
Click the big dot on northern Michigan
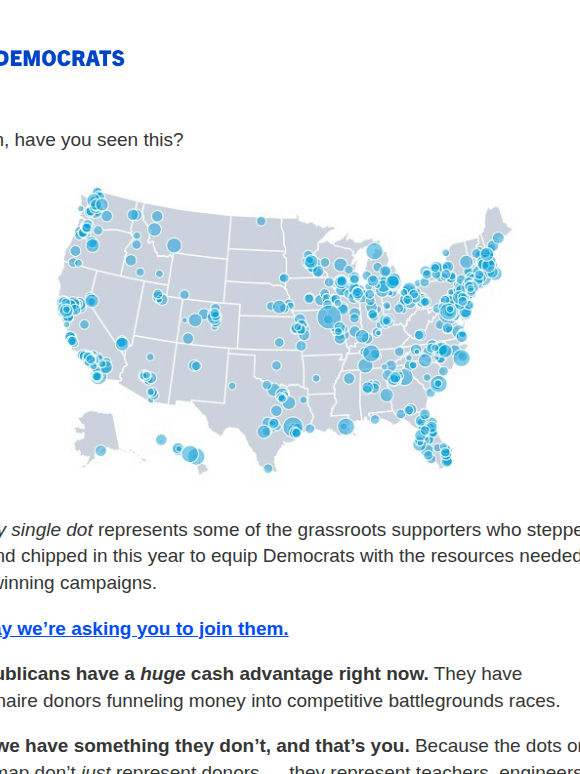coord(375,251)
